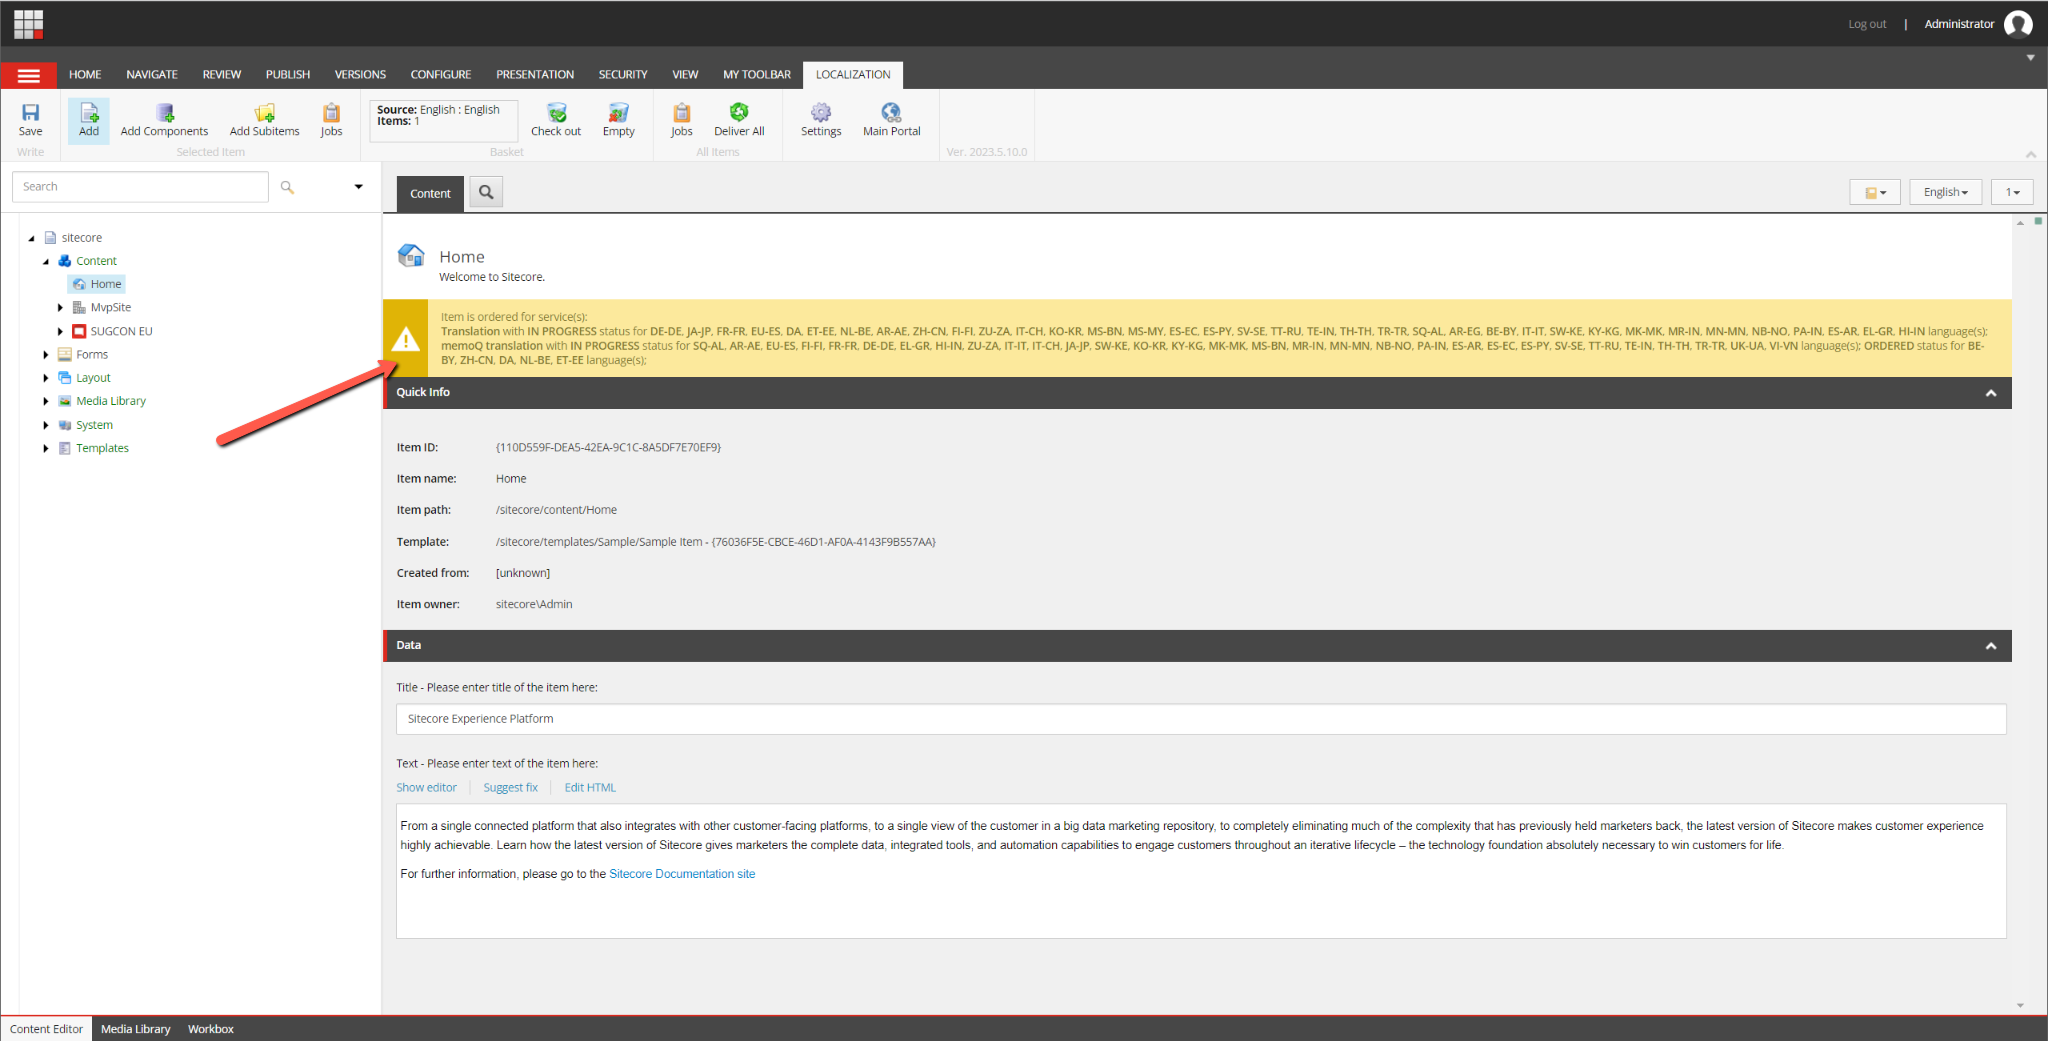This screenshot has height=1041, width=2048.
Task: Open the Sitecore Documentation site link
Action: [x=682, y=874]
